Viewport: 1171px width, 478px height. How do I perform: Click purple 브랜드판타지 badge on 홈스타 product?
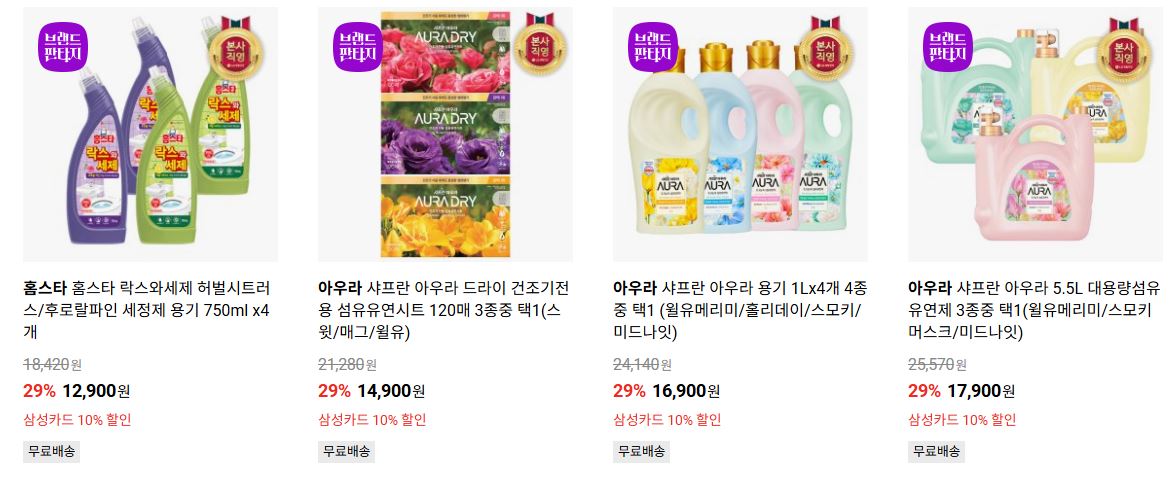click(63, 47)
